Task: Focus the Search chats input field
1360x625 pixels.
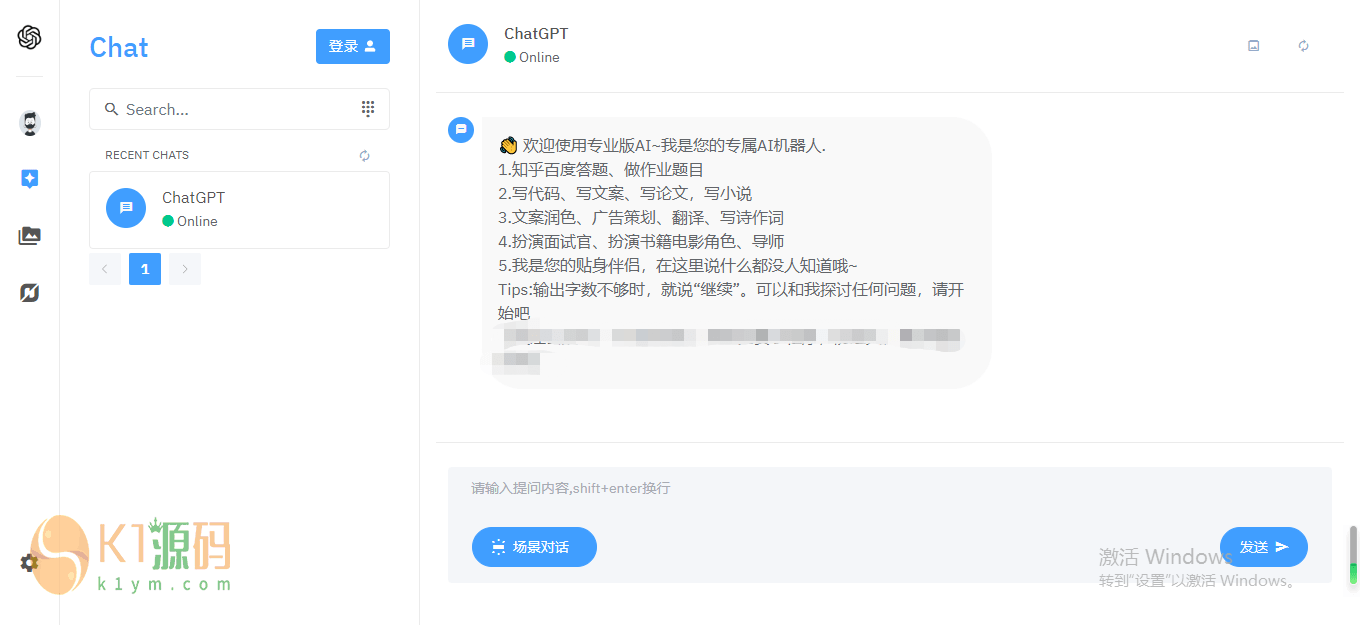Action: 239,109
